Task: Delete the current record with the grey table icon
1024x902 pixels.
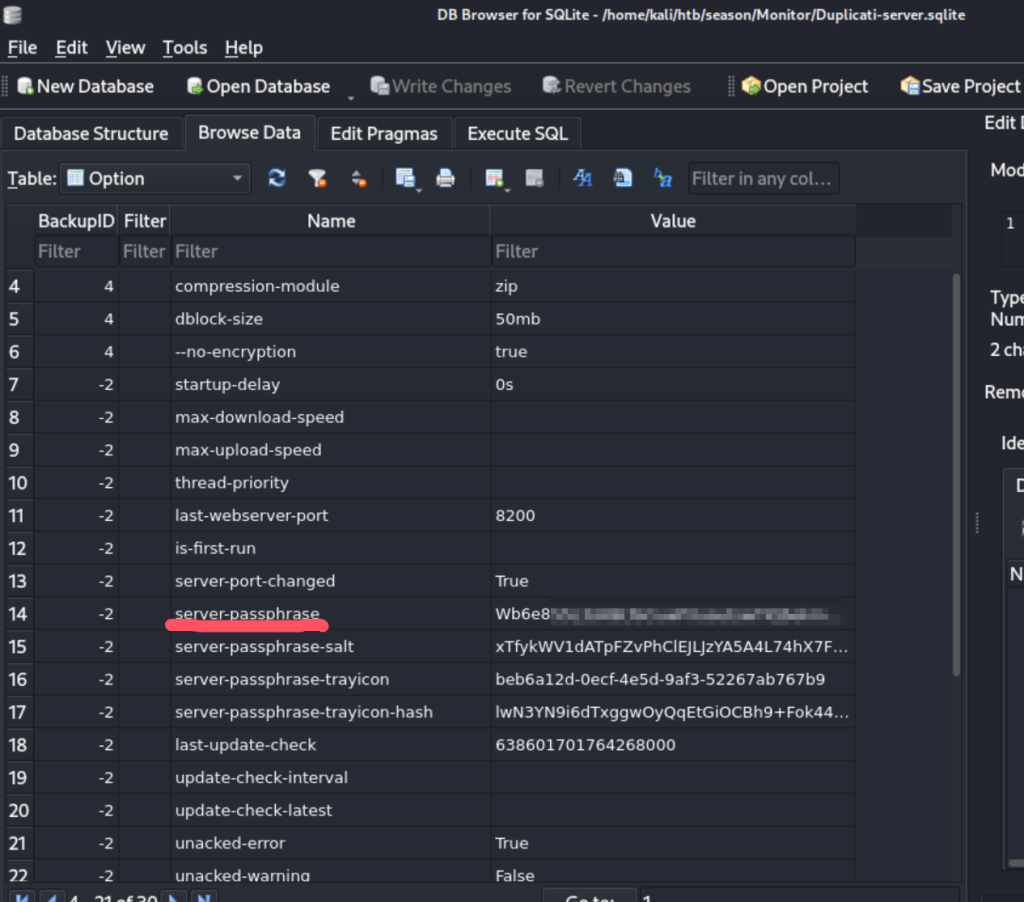Action: pyautogui.click(x=534, y=178)
